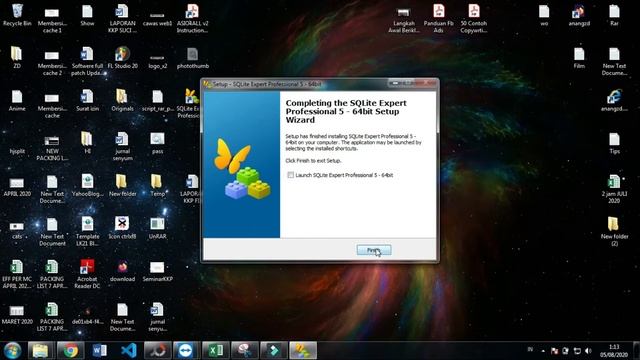Viewport: 640px width, 360px height.
Task: Open Google Chrome from the taskbar
Action: coord(70,351)
